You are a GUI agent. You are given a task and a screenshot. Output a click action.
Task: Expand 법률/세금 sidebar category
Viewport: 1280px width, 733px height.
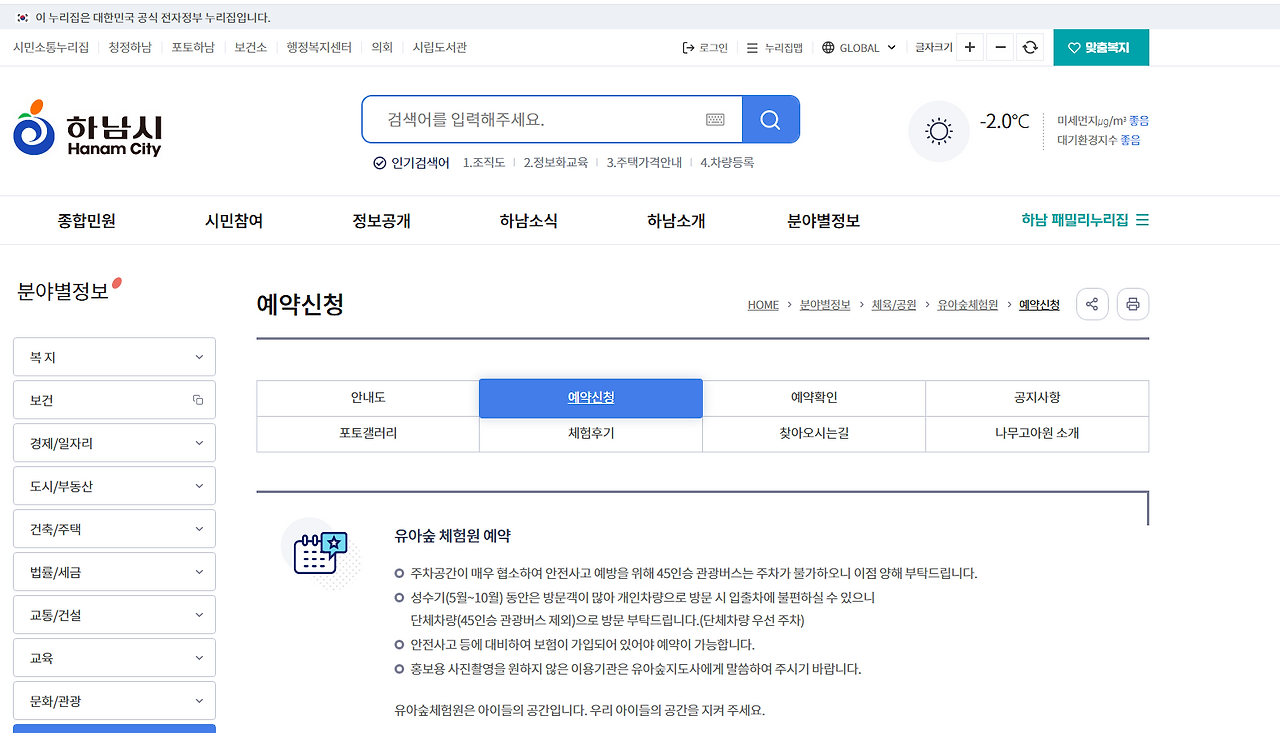(x=114, y=572)
